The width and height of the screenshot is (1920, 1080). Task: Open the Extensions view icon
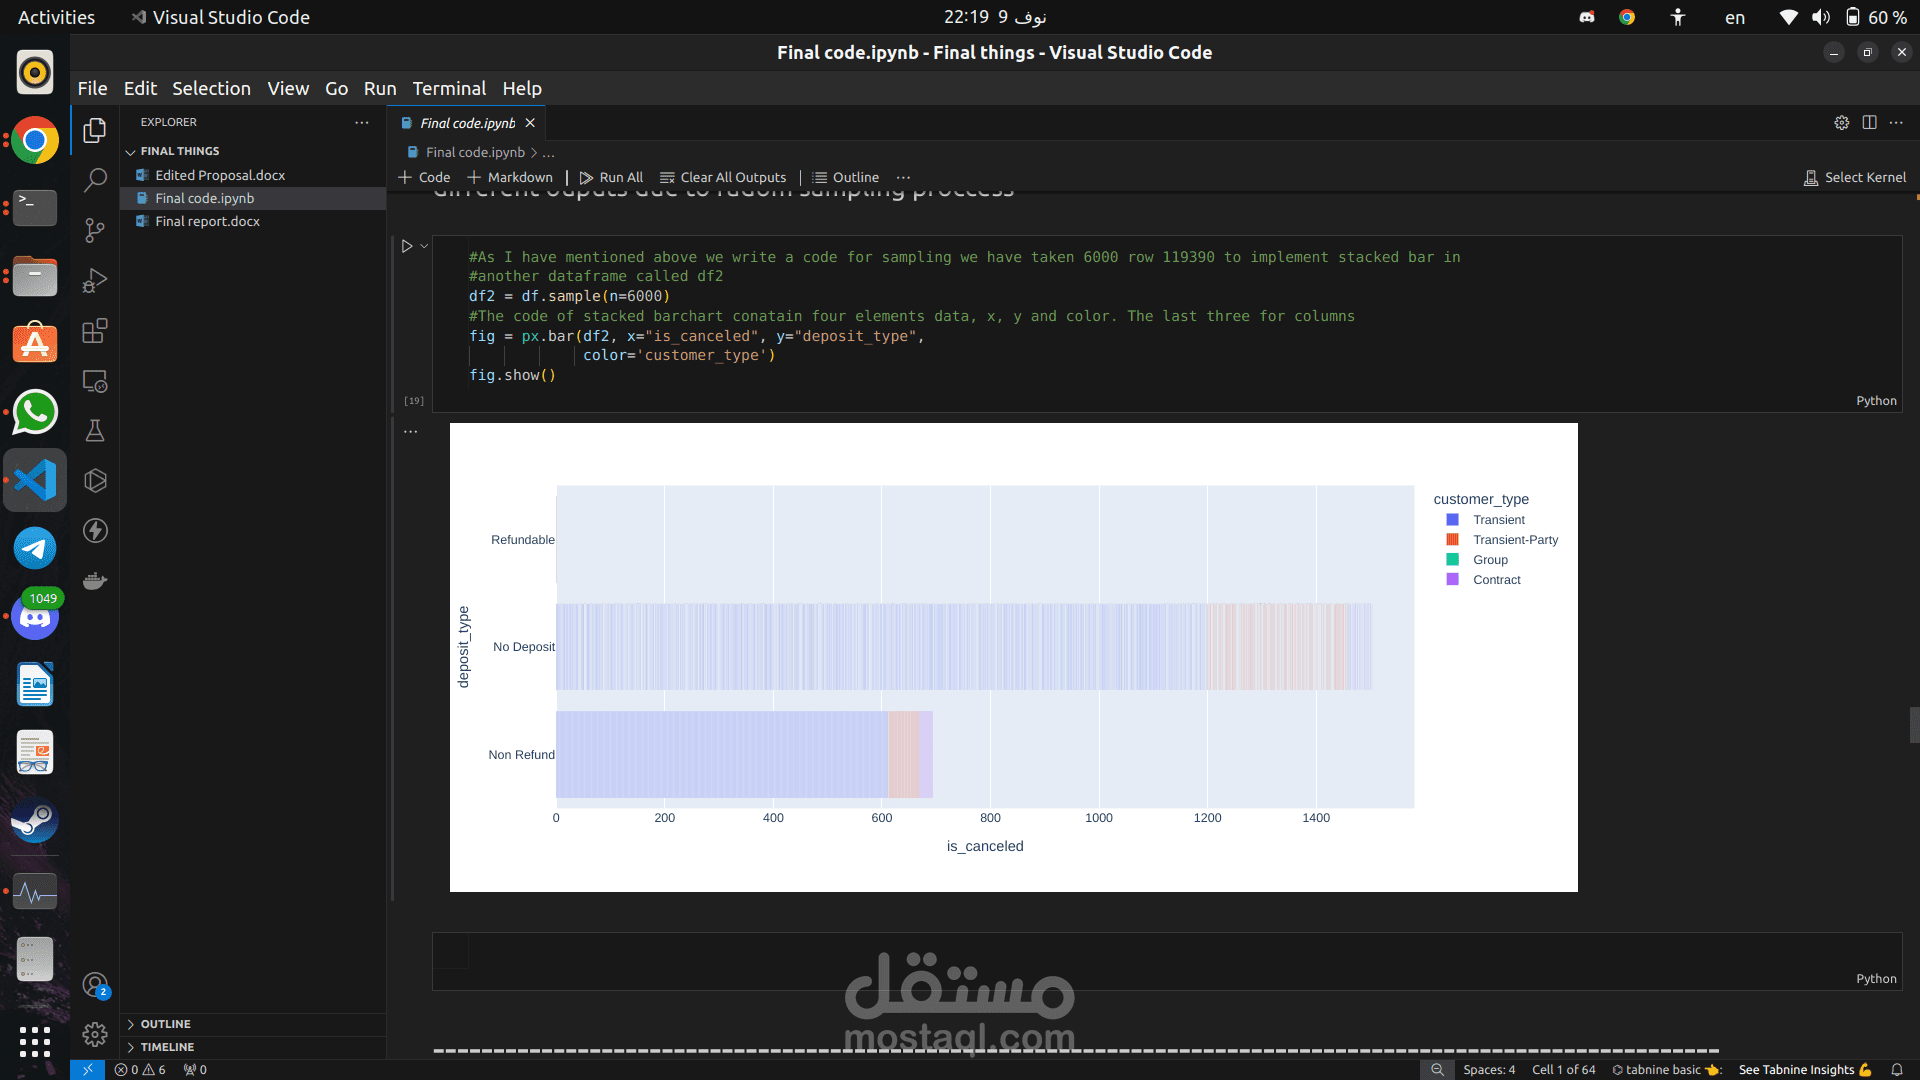(95, 331)
